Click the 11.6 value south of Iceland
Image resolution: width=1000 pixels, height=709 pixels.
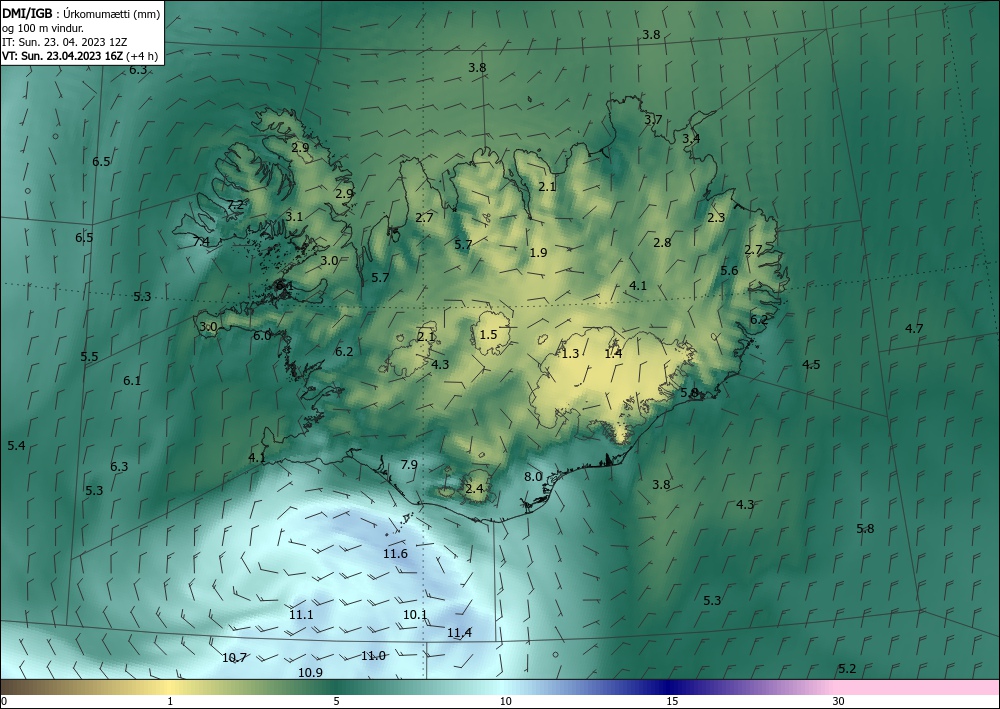click(395, 553)
